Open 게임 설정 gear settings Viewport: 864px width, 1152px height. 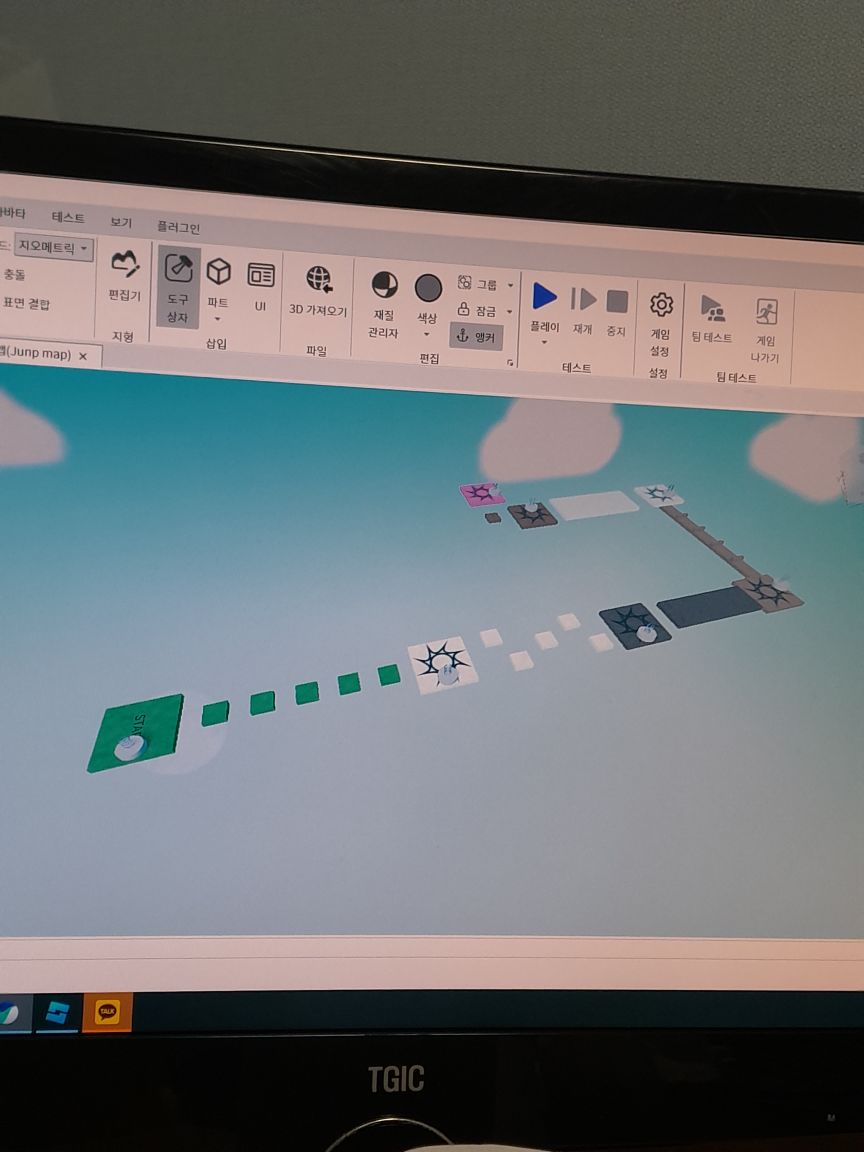click(x=660, y=324)
